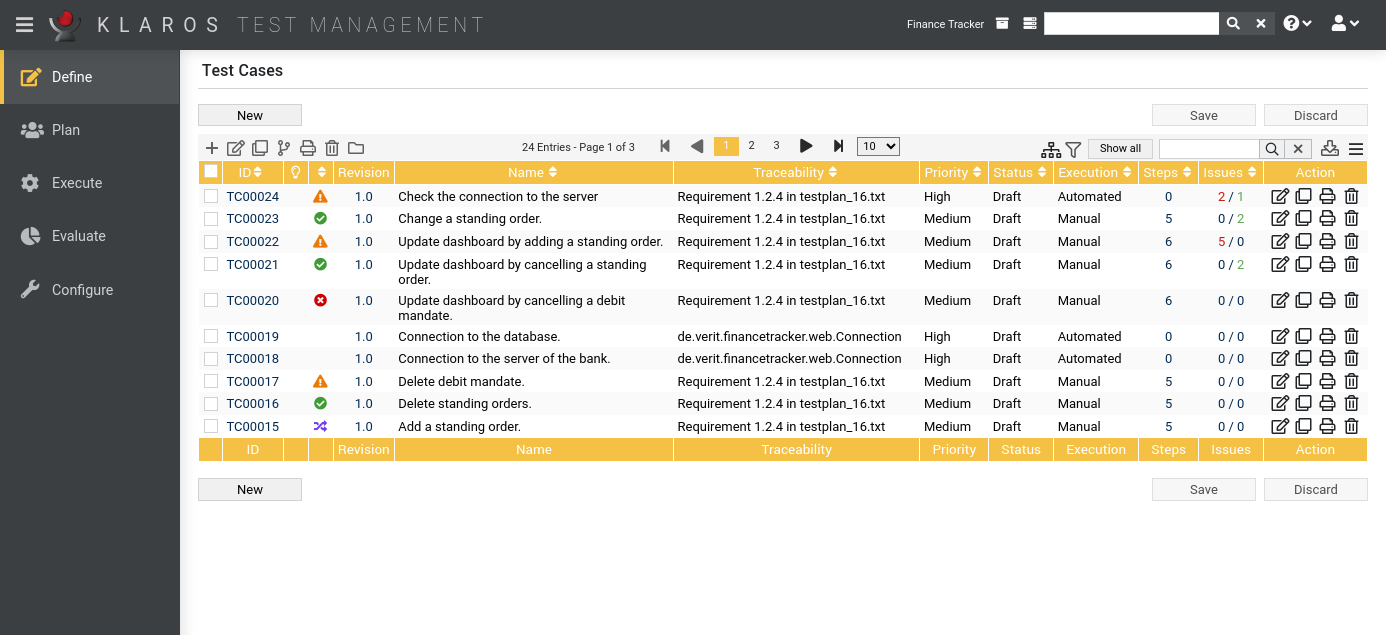Open test case TC00015 link

click(252, 427)
